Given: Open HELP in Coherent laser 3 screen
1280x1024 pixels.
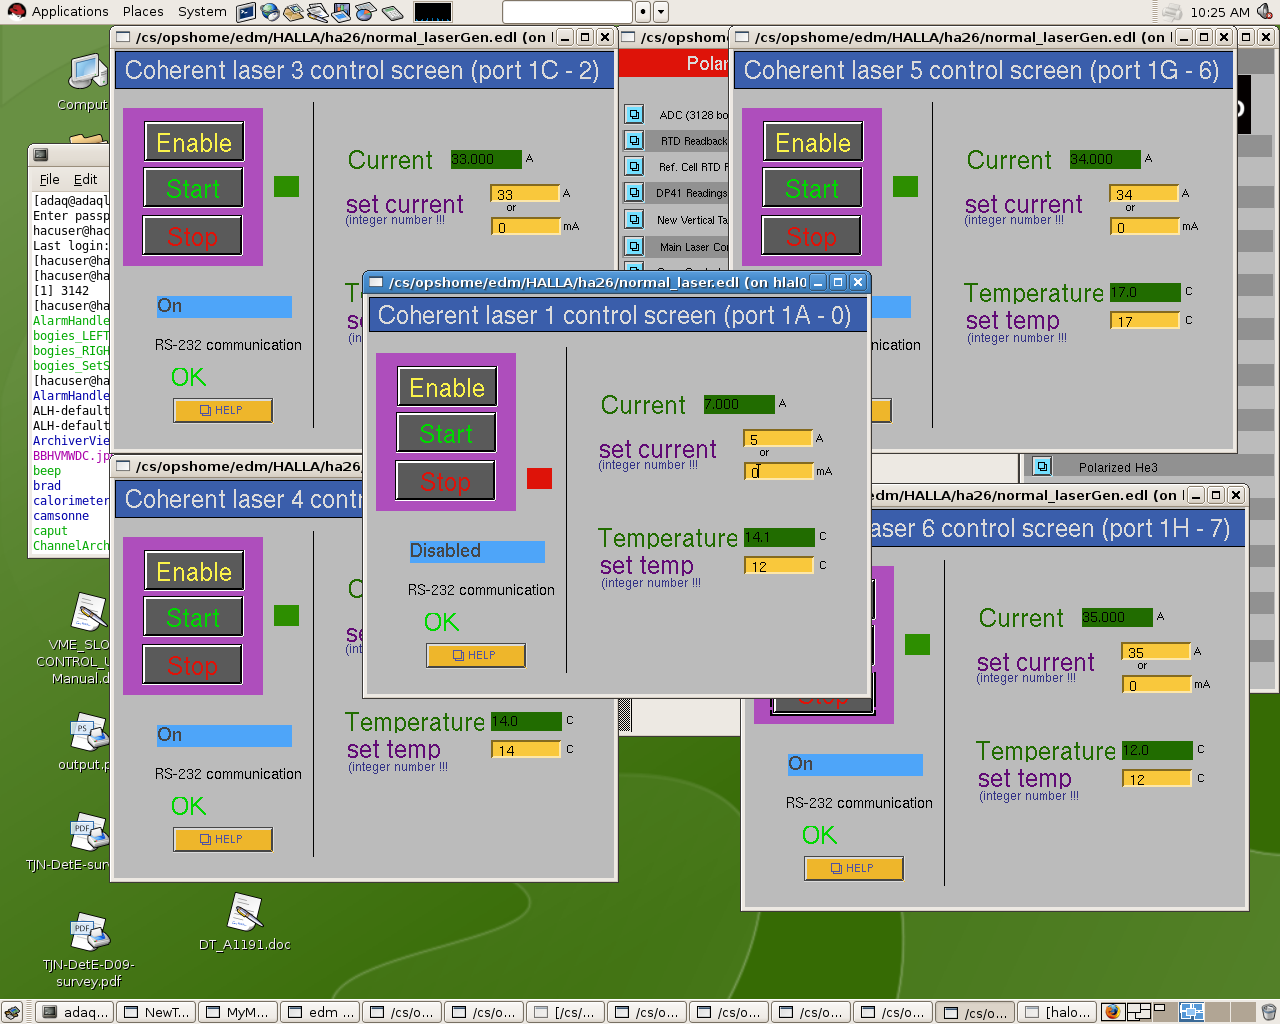Looking at the screenshot, I should (223, 410).
